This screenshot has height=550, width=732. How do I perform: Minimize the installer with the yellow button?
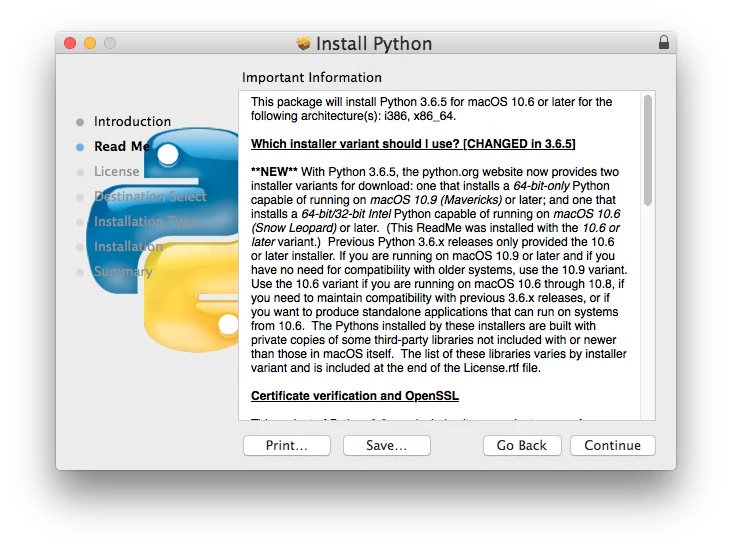click(x=90, y=43)
